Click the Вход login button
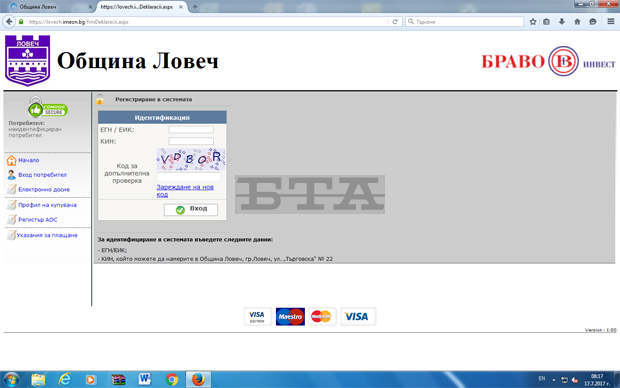The image size is (620, 388). pos(191,209)
